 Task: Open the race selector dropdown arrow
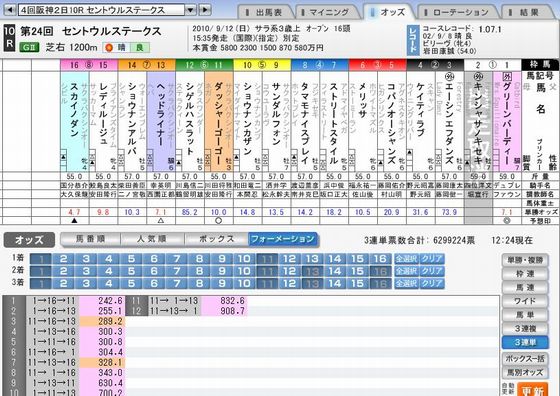point(191,10)
